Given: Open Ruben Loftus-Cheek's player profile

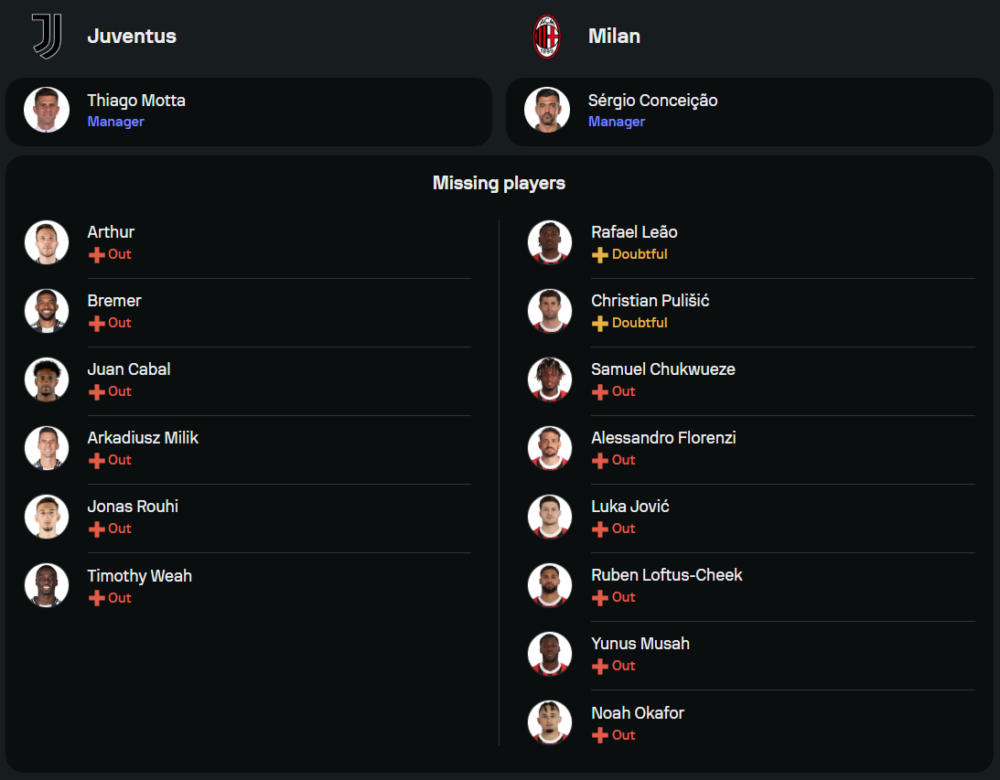Looking at the screenshot, I should click(666, 575).
